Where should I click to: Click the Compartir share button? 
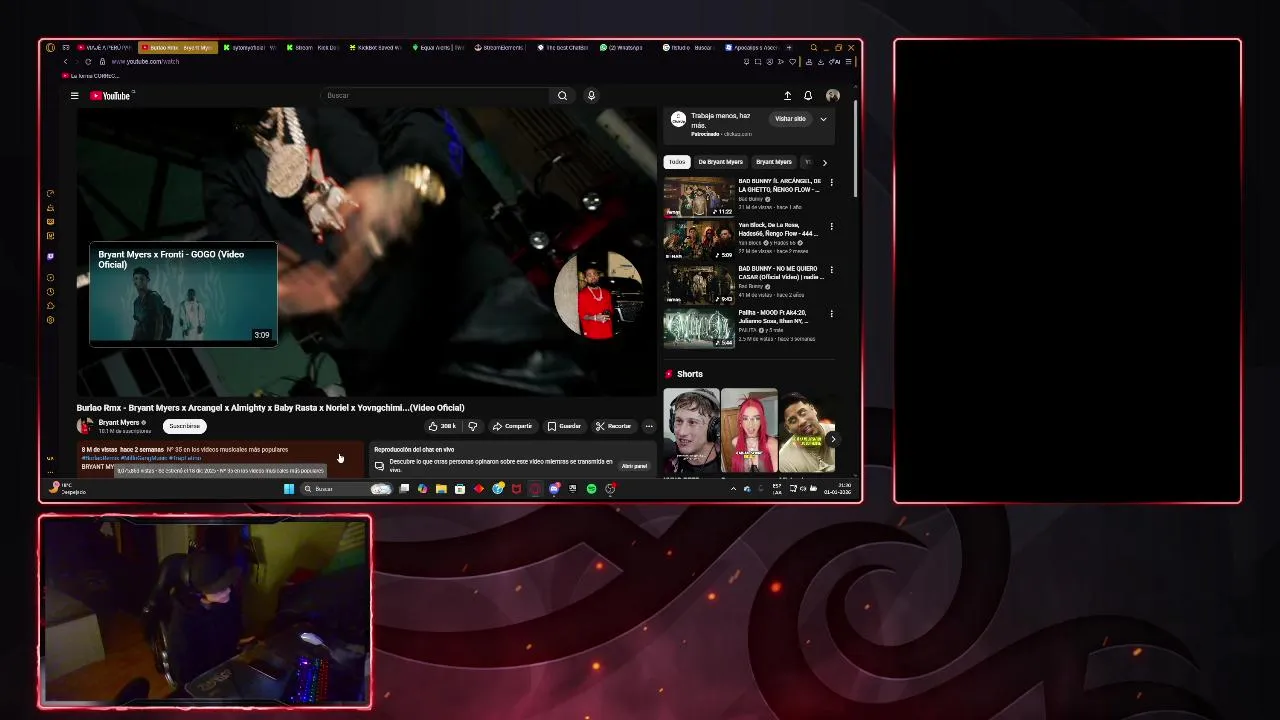(512, 426)
